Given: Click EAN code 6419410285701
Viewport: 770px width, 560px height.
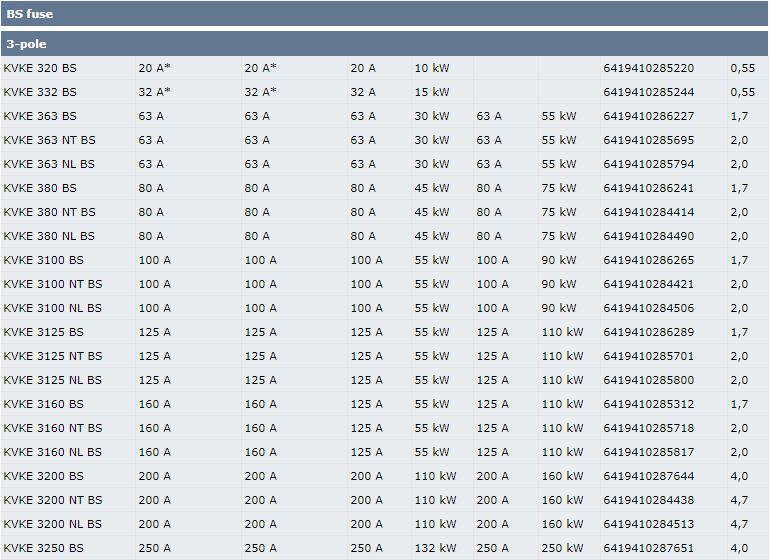Looking at the screenshot, I should pos(649,356).
